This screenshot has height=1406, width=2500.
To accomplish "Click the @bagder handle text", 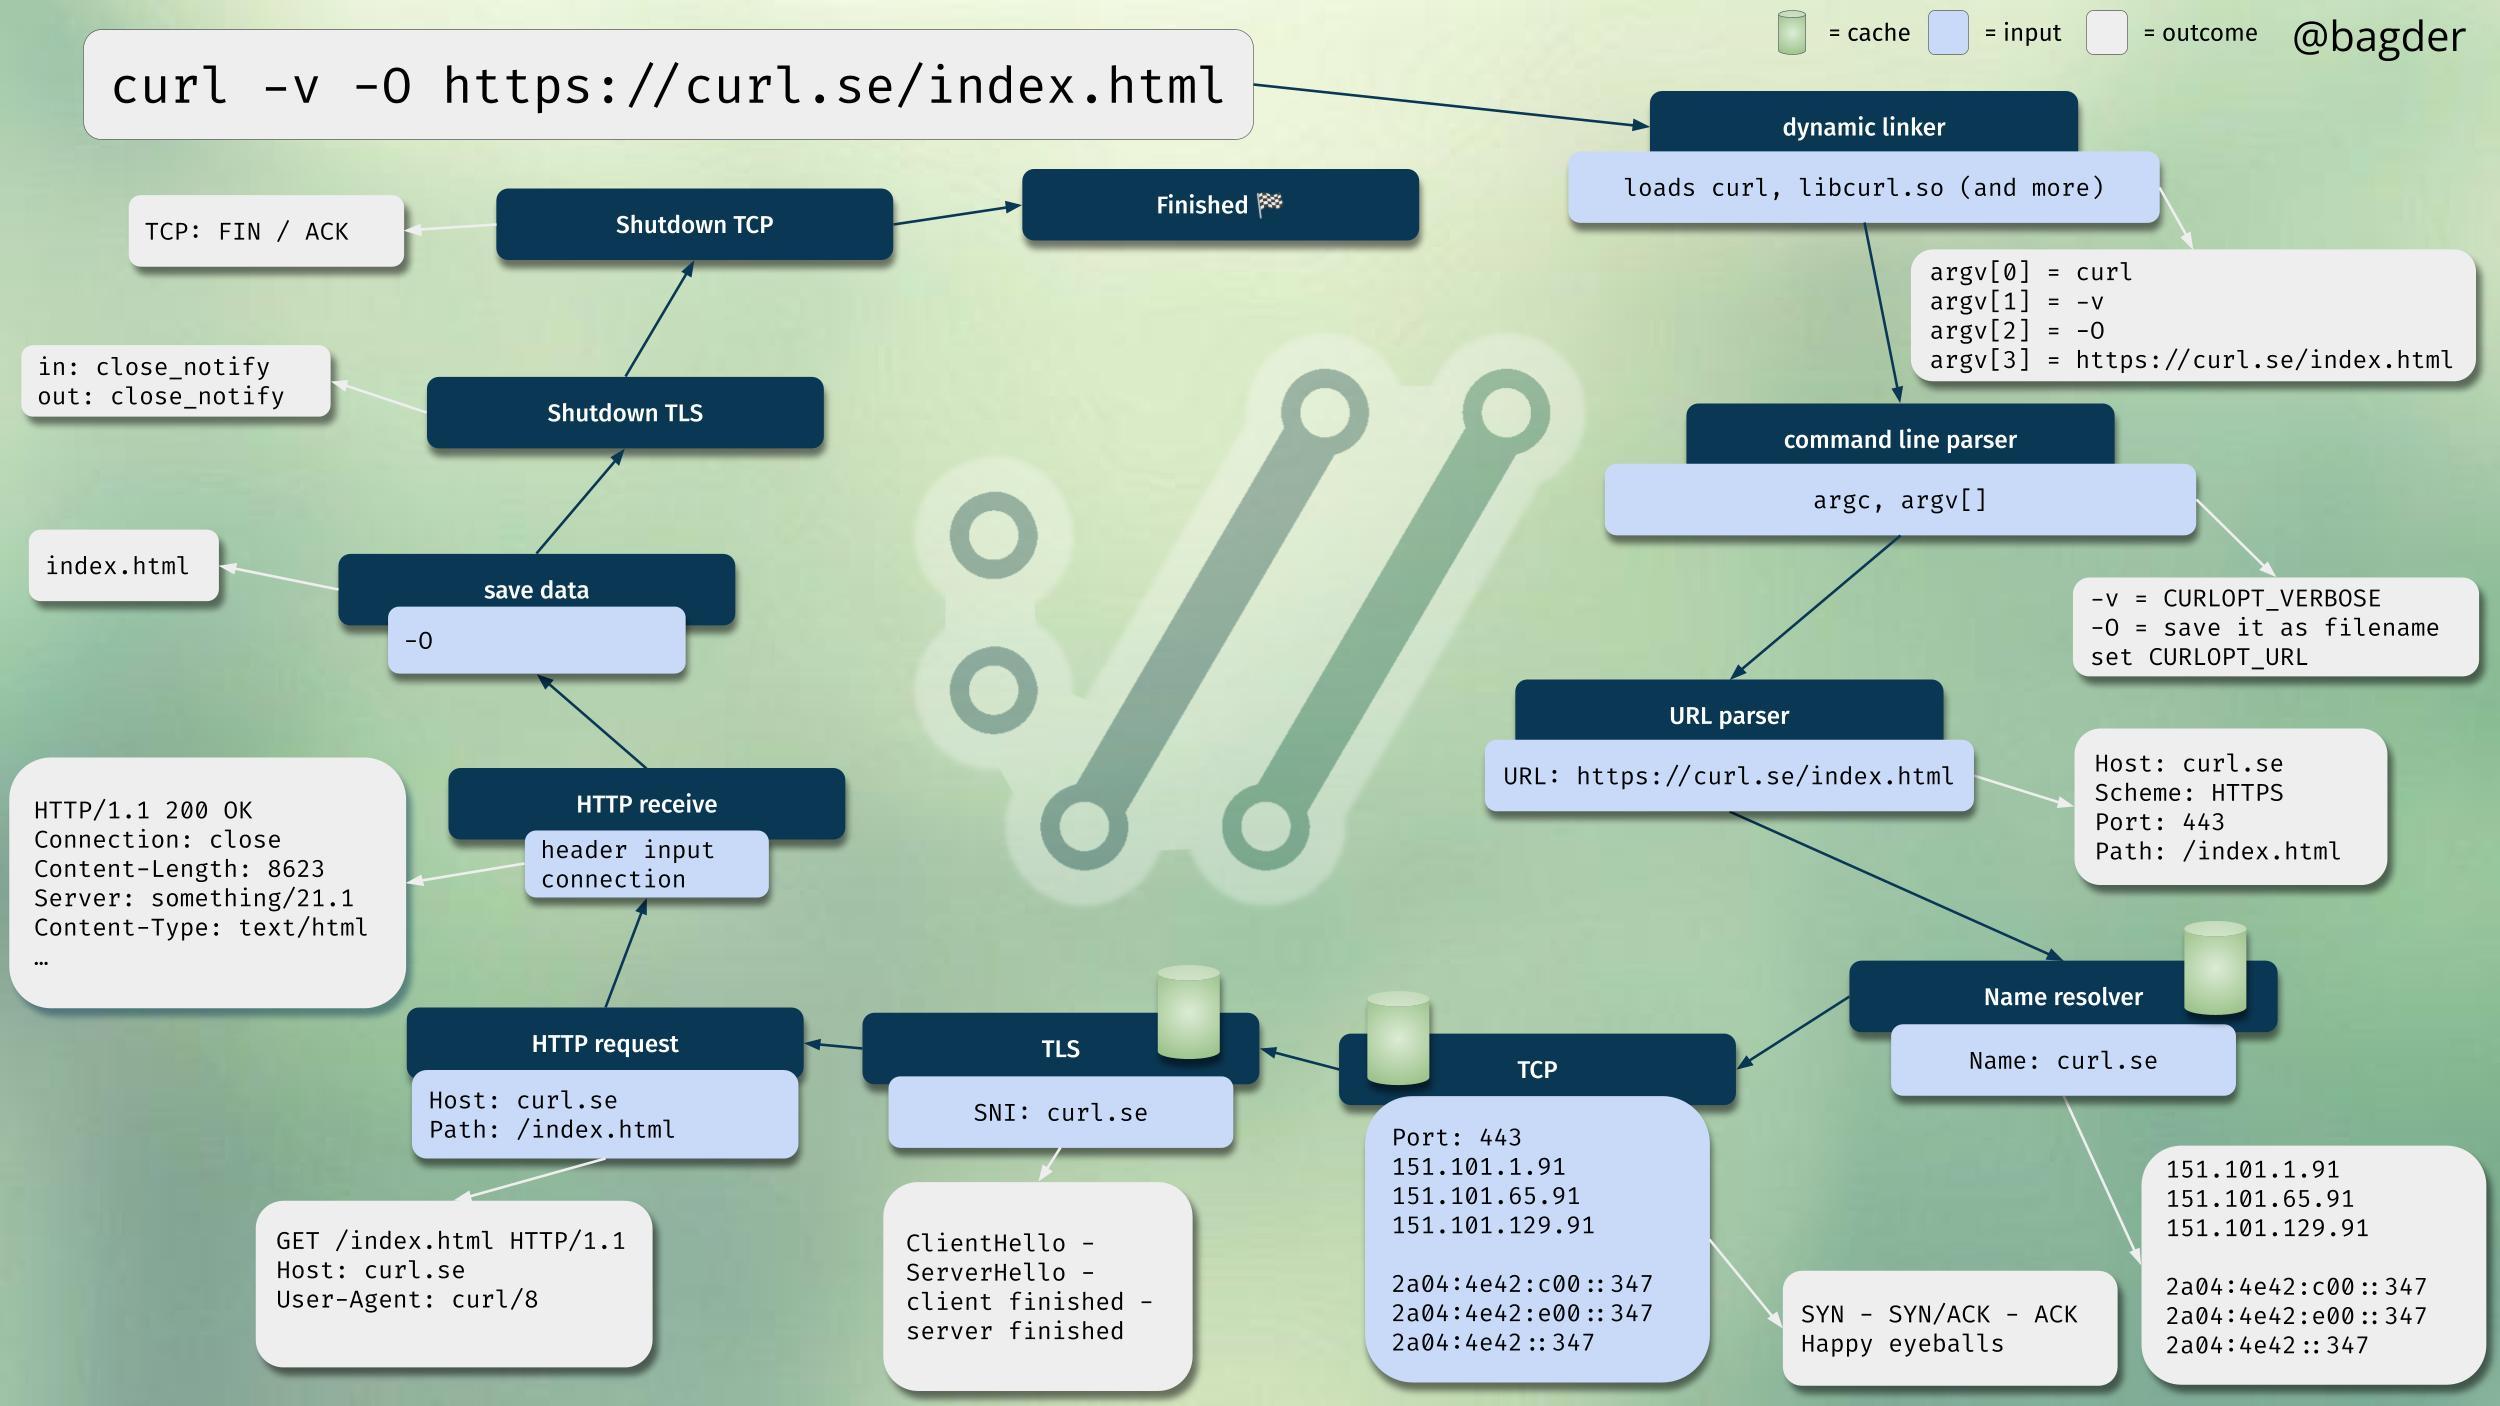I will [x=2378, y=37].
